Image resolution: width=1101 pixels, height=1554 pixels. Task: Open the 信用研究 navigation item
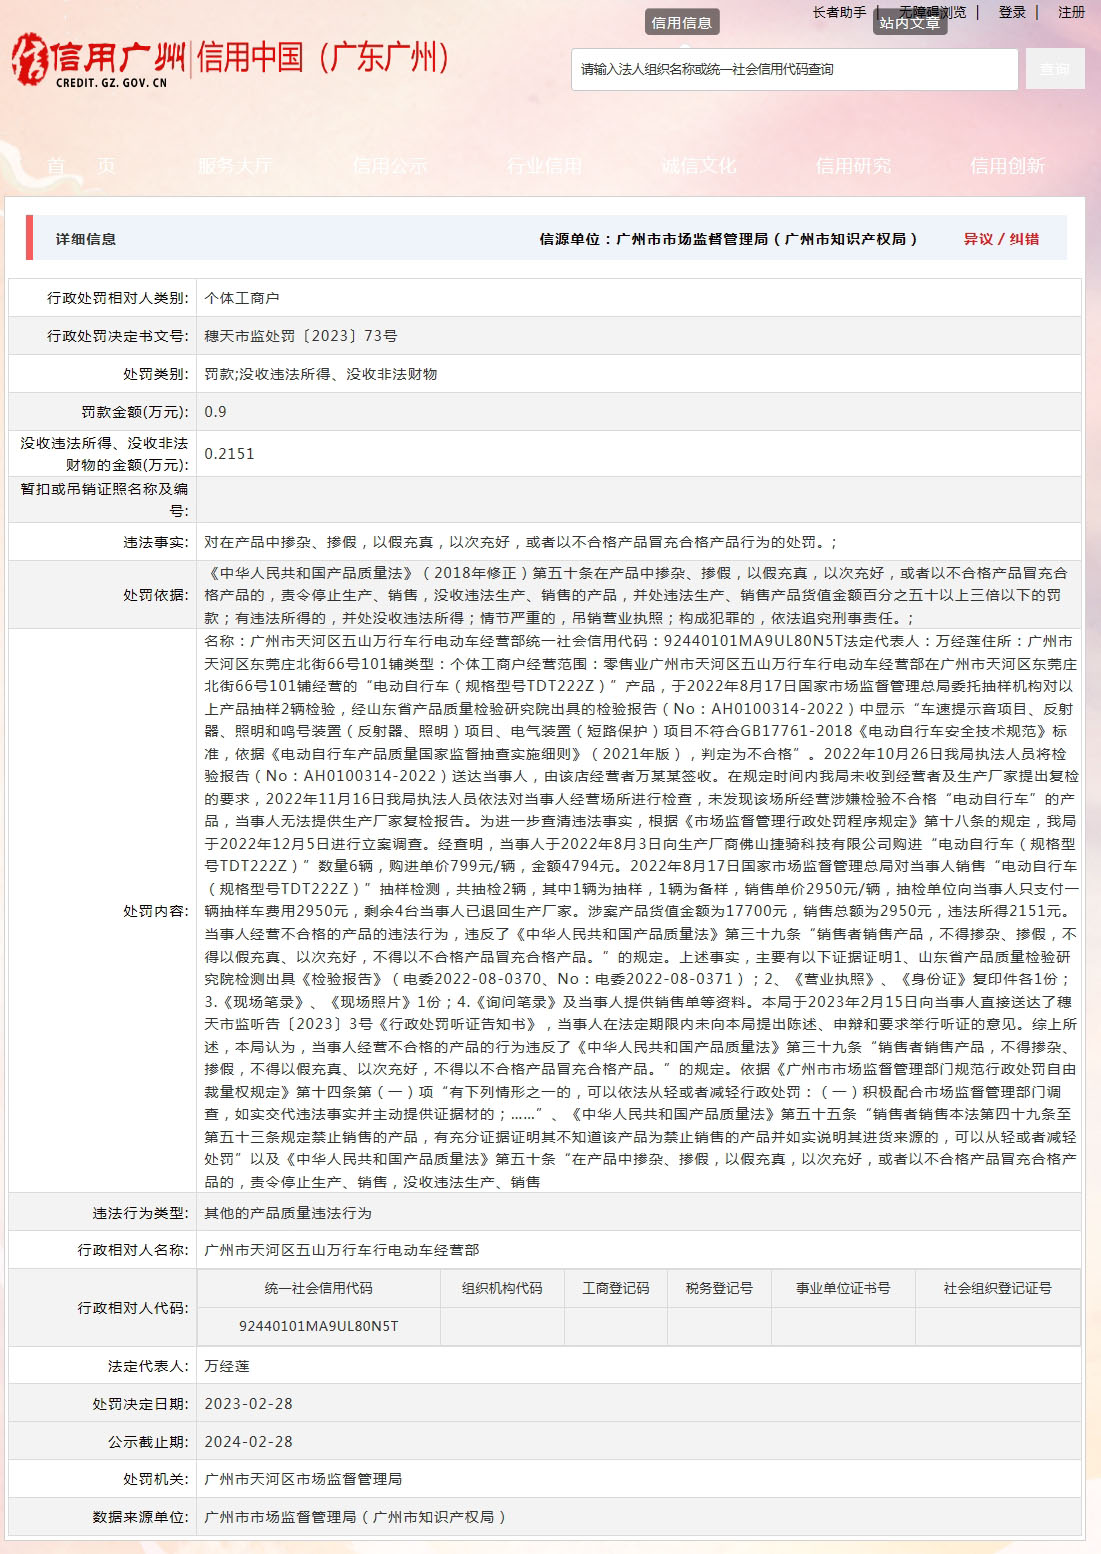(853, 166)
